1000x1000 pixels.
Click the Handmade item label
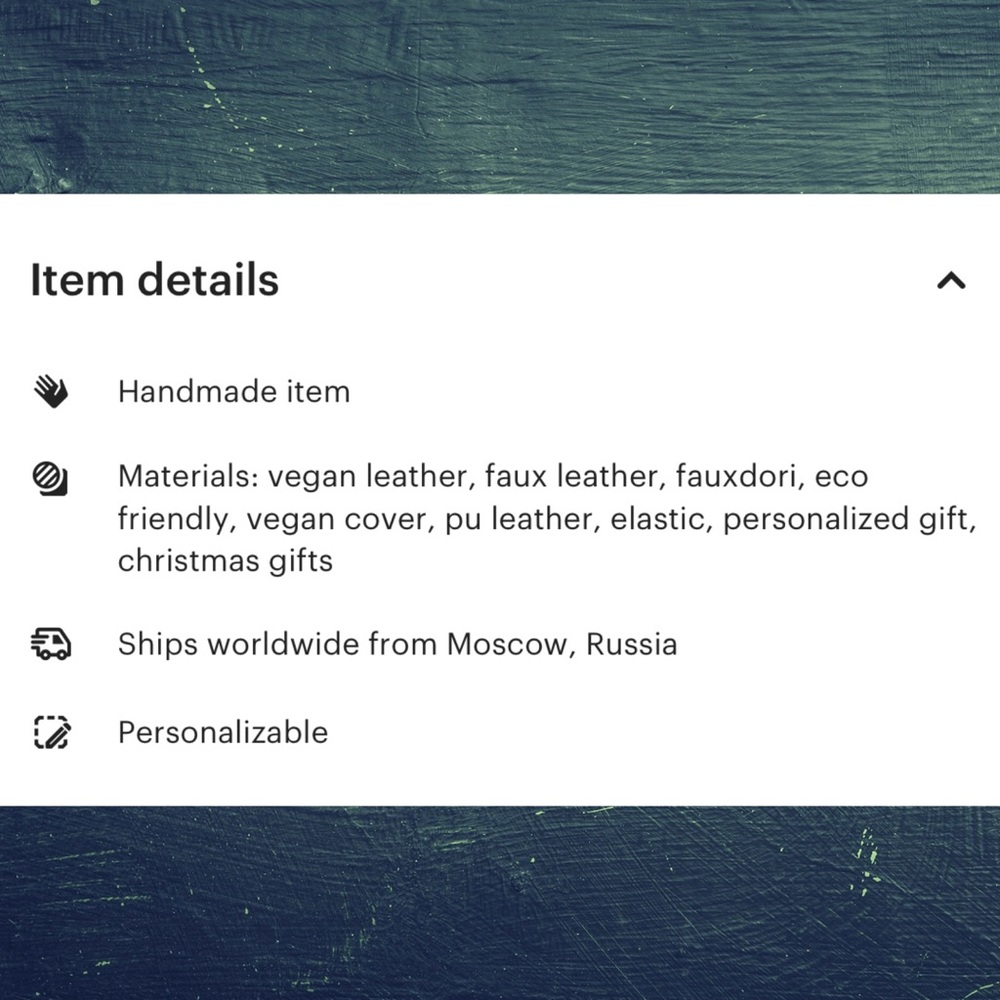234,392
